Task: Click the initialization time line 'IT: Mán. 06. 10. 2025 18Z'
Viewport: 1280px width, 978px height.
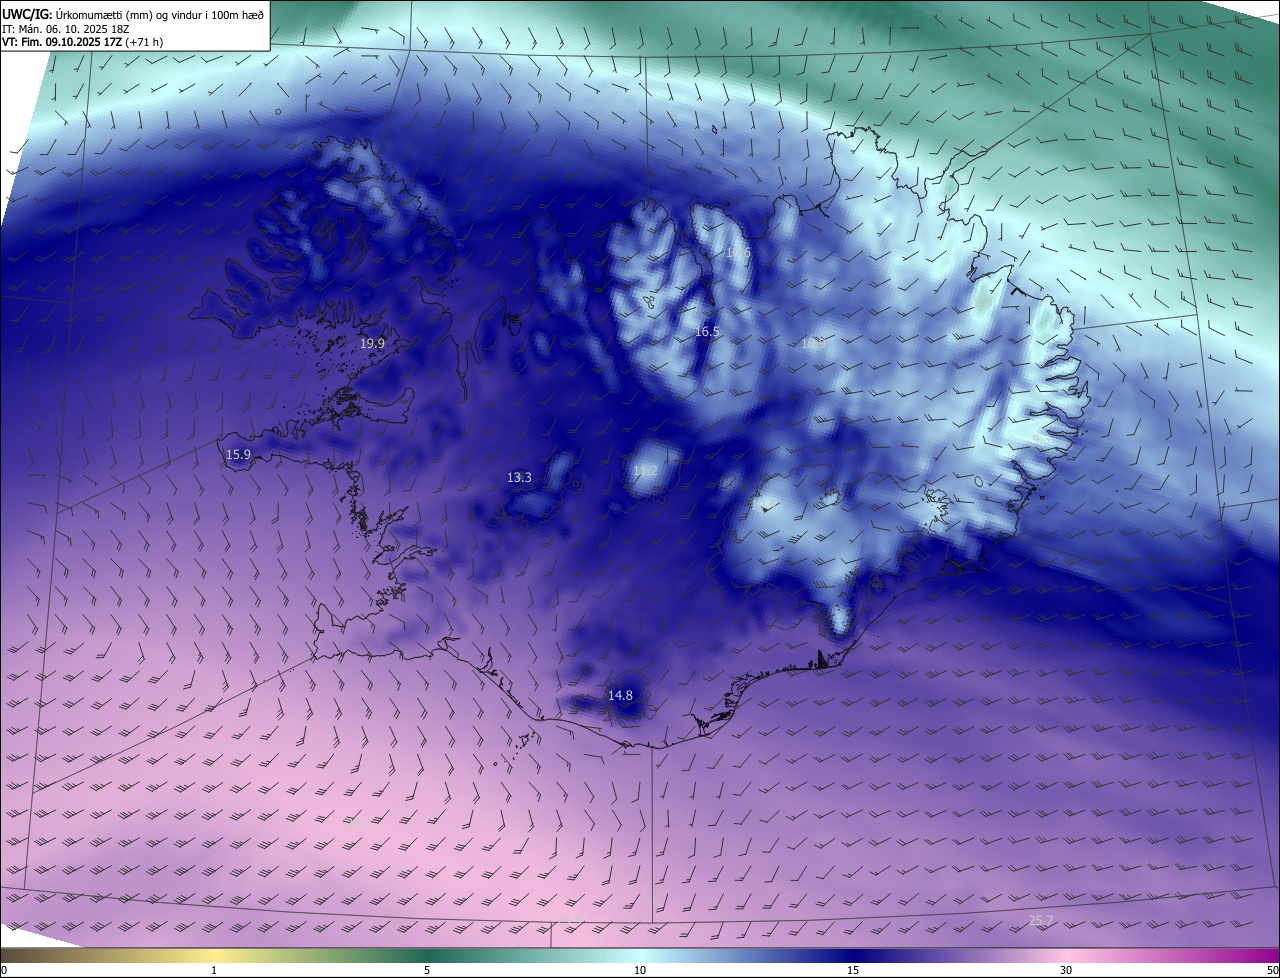Action: (66, 28)
